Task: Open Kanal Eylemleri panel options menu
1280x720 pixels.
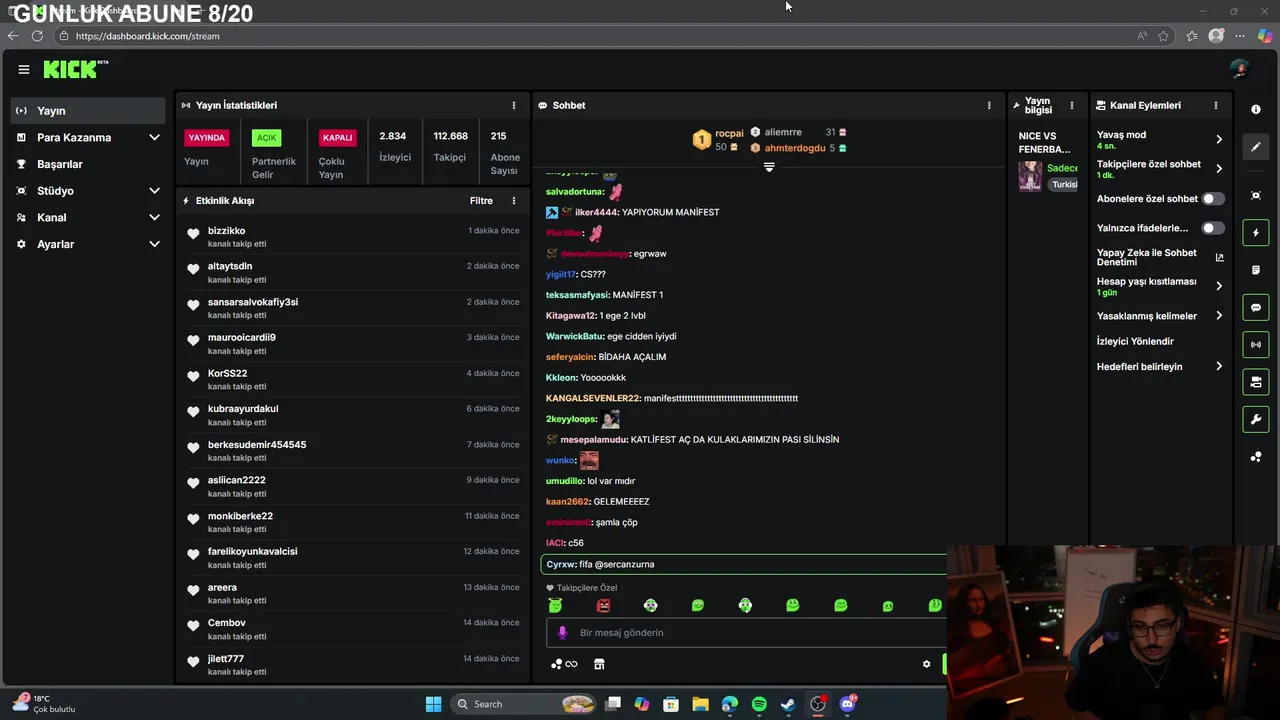Action: (x=1216, y=105)
